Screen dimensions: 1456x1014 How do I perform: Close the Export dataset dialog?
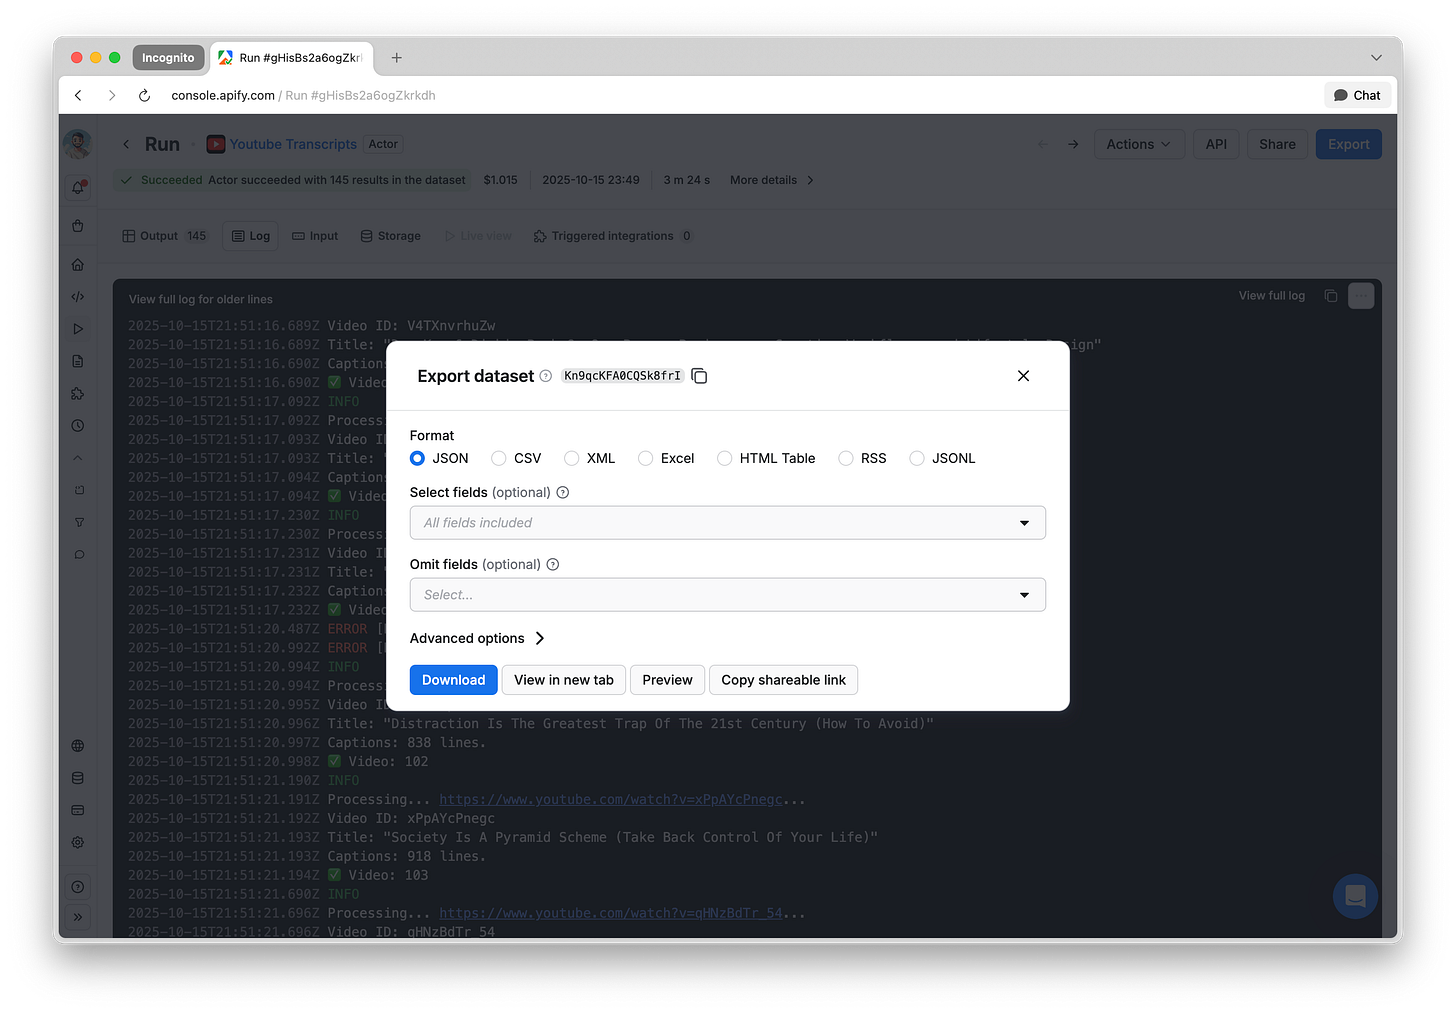[x=1023, y=376]
